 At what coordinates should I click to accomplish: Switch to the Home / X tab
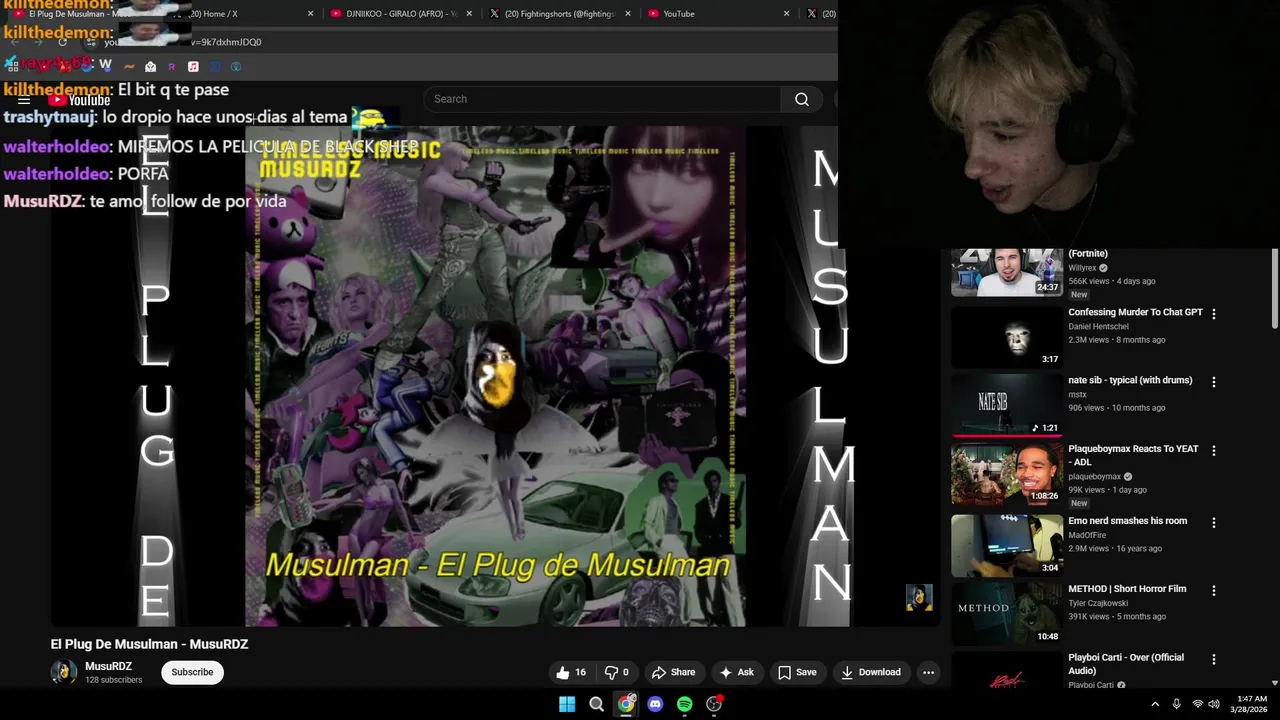242,14
